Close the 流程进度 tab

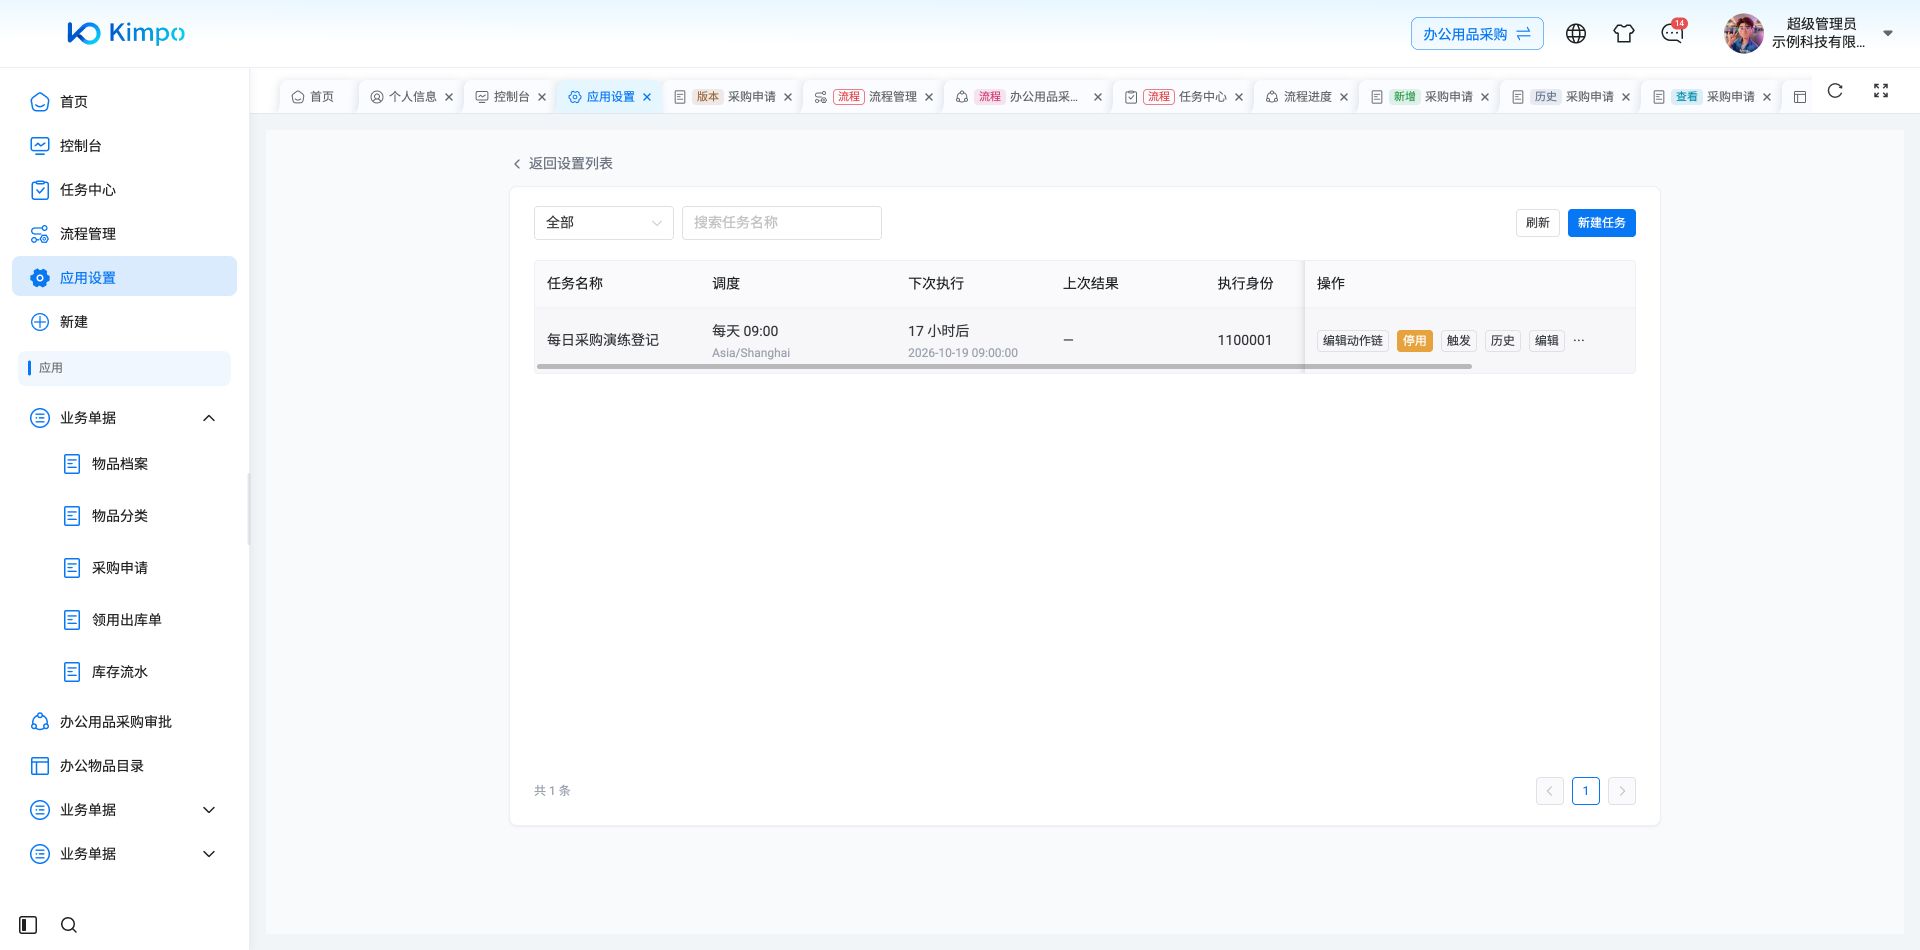tap(1344, 97)
